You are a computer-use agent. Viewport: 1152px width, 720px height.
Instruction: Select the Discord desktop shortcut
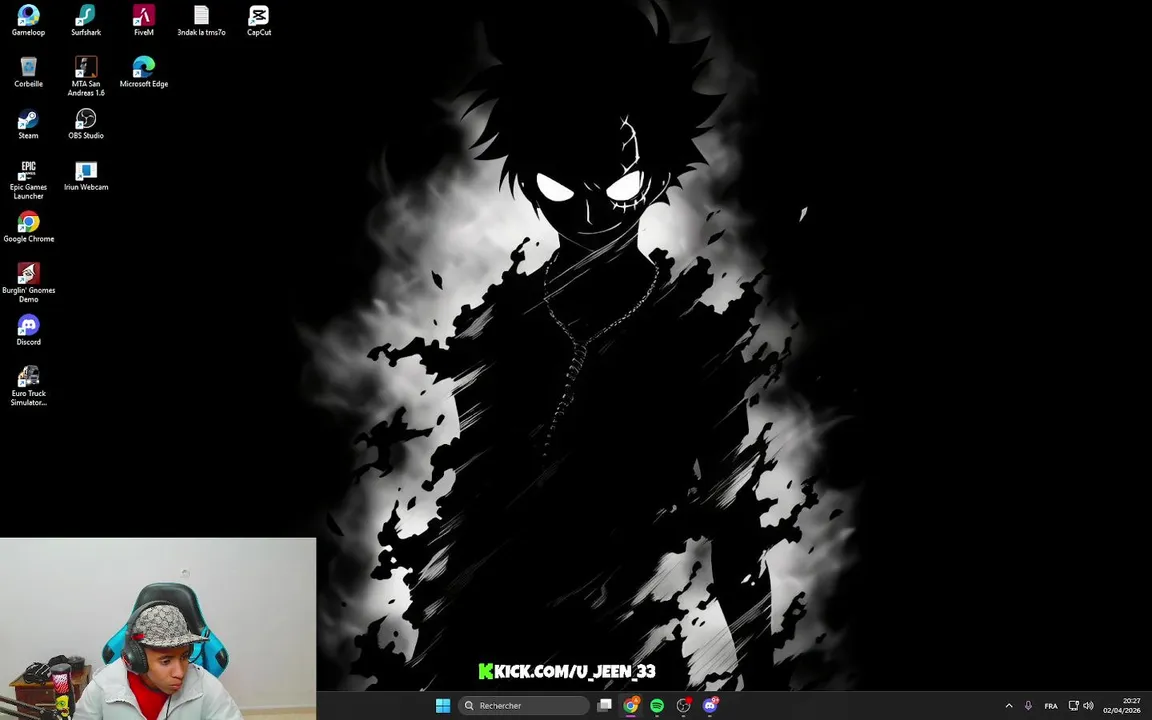28,330
